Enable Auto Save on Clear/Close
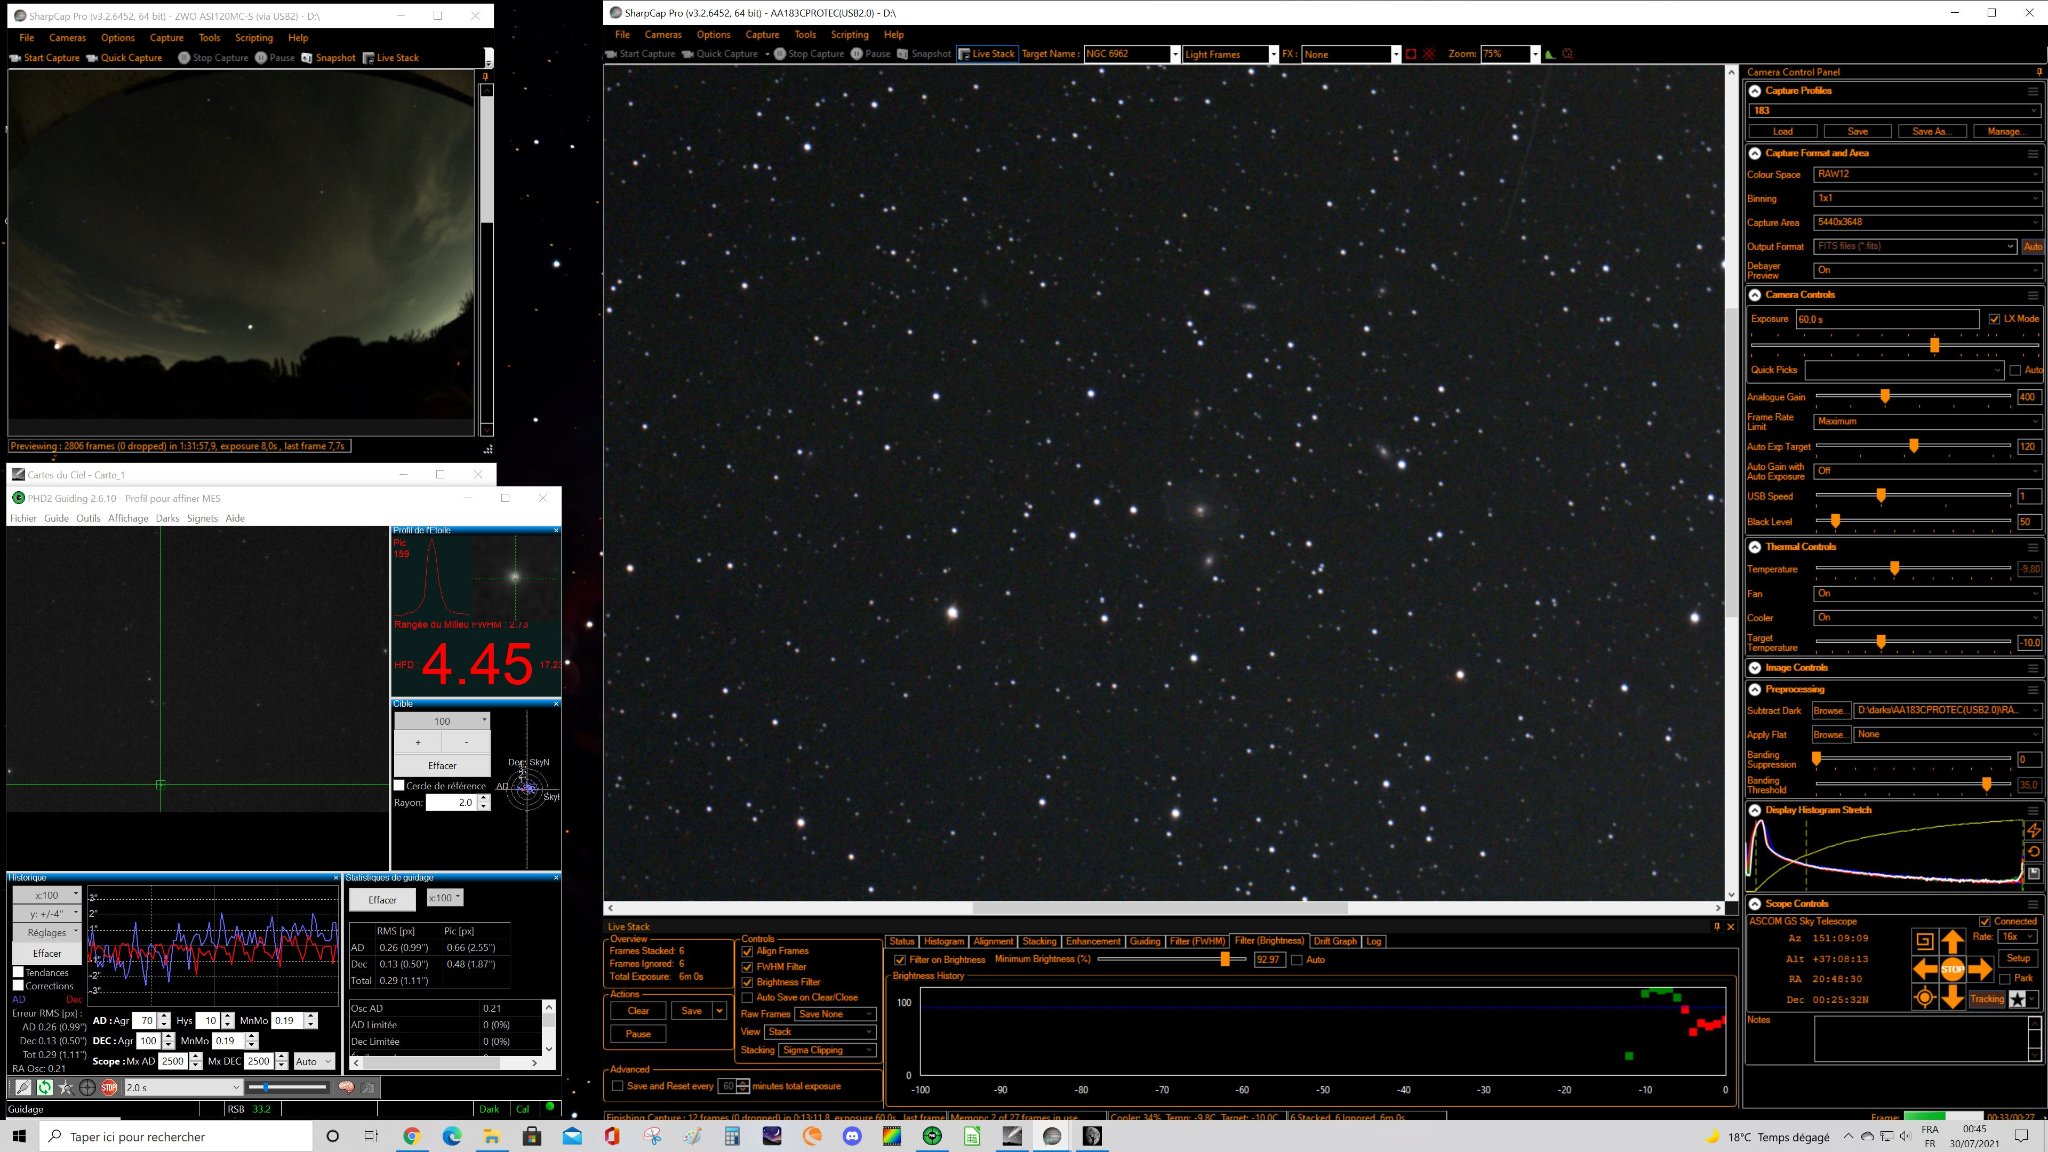This screenshot has height=1152, width=2048. click(747, 998)
